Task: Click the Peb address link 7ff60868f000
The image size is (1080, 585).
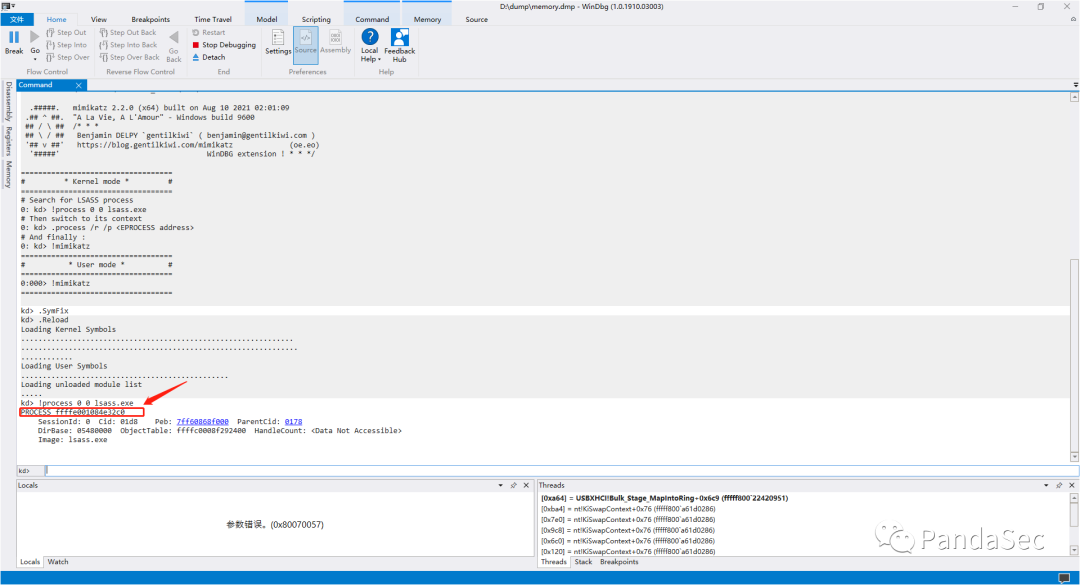Action: tap(202, 422)
